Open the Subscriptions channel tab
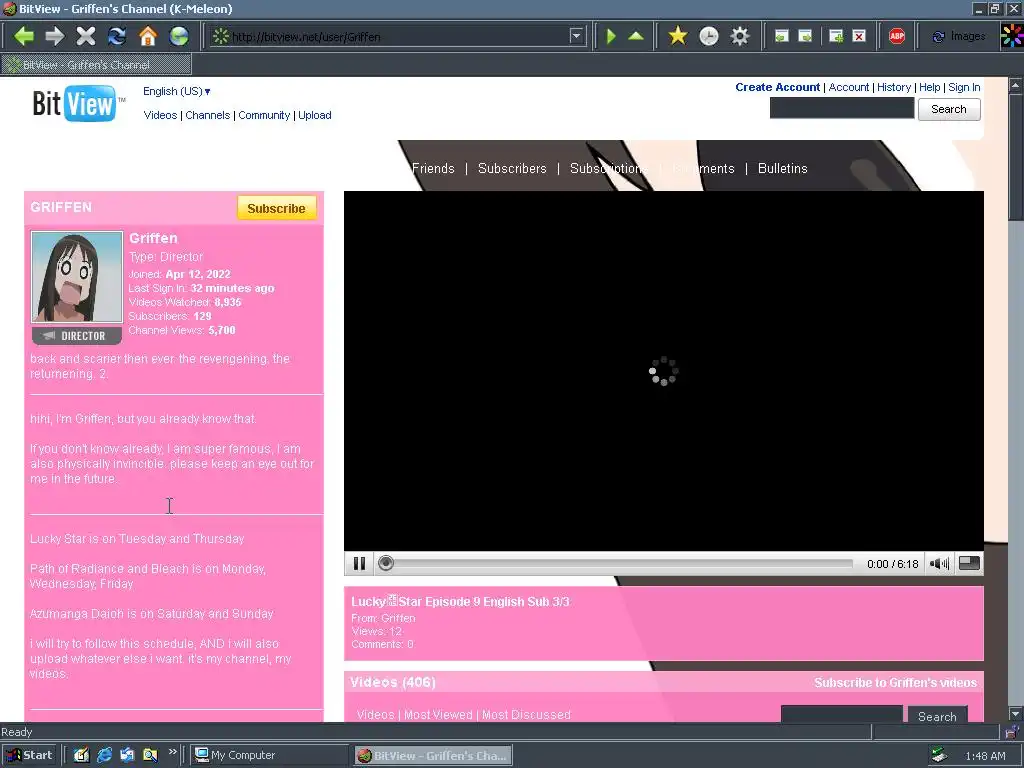The width and height of the screenshot is (1024, 768). [609, 168]
